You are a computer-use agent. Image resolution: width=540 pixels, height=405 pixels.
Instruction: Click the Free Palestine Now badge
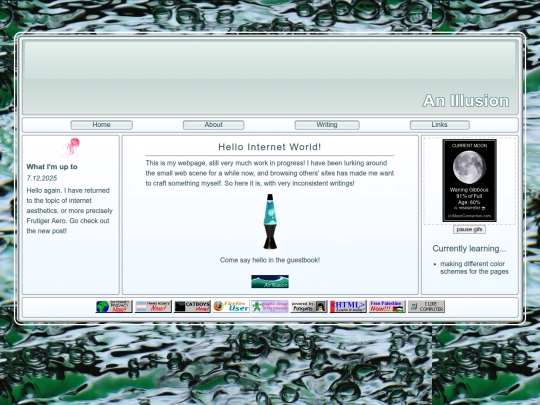387,306
